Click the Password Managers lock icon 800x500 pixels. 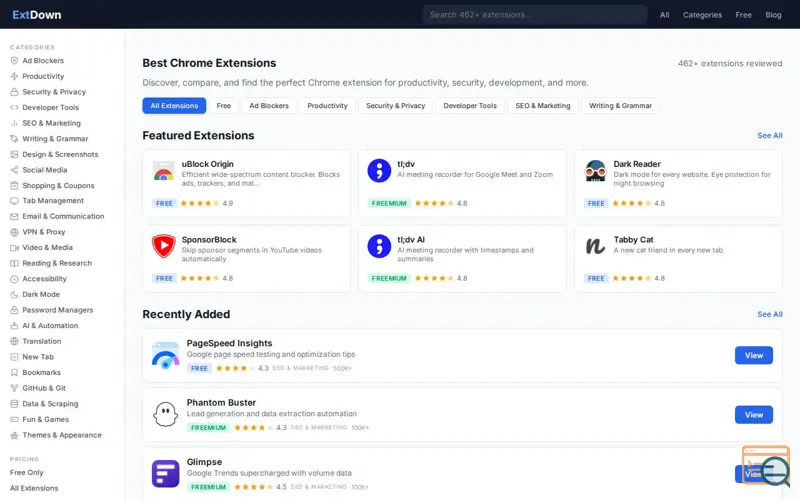coord(14,310)
